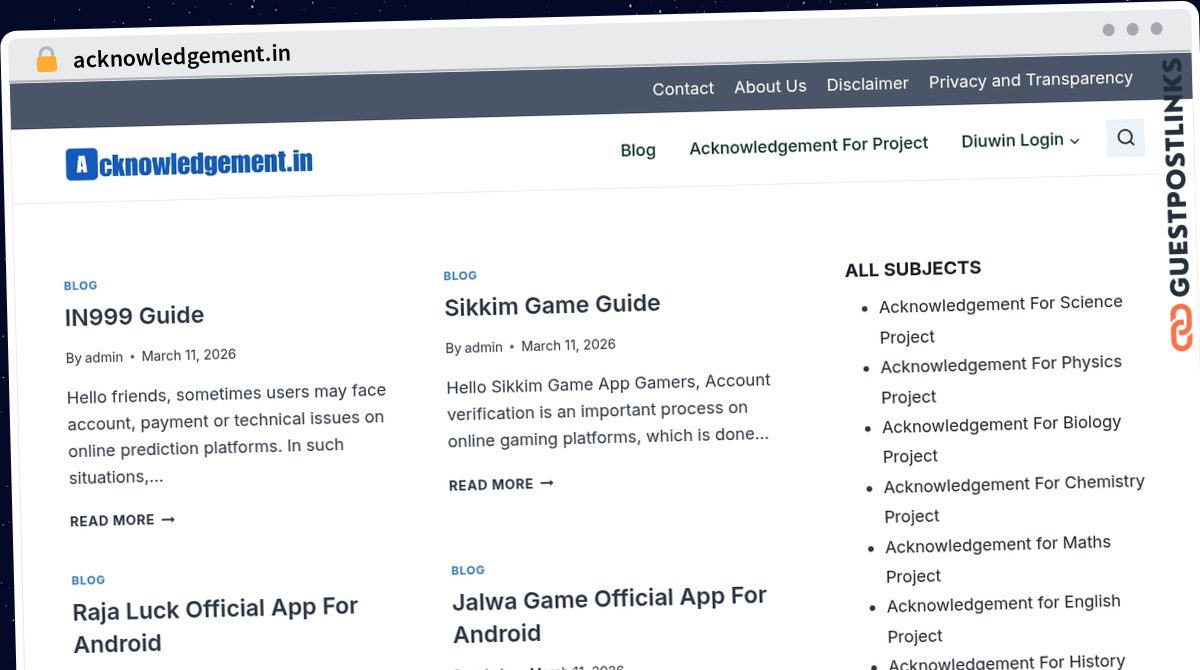Open Acknowledgement For Physics Project link
The height and width of the screenshot is (670, 1200).
point(1001,380)
